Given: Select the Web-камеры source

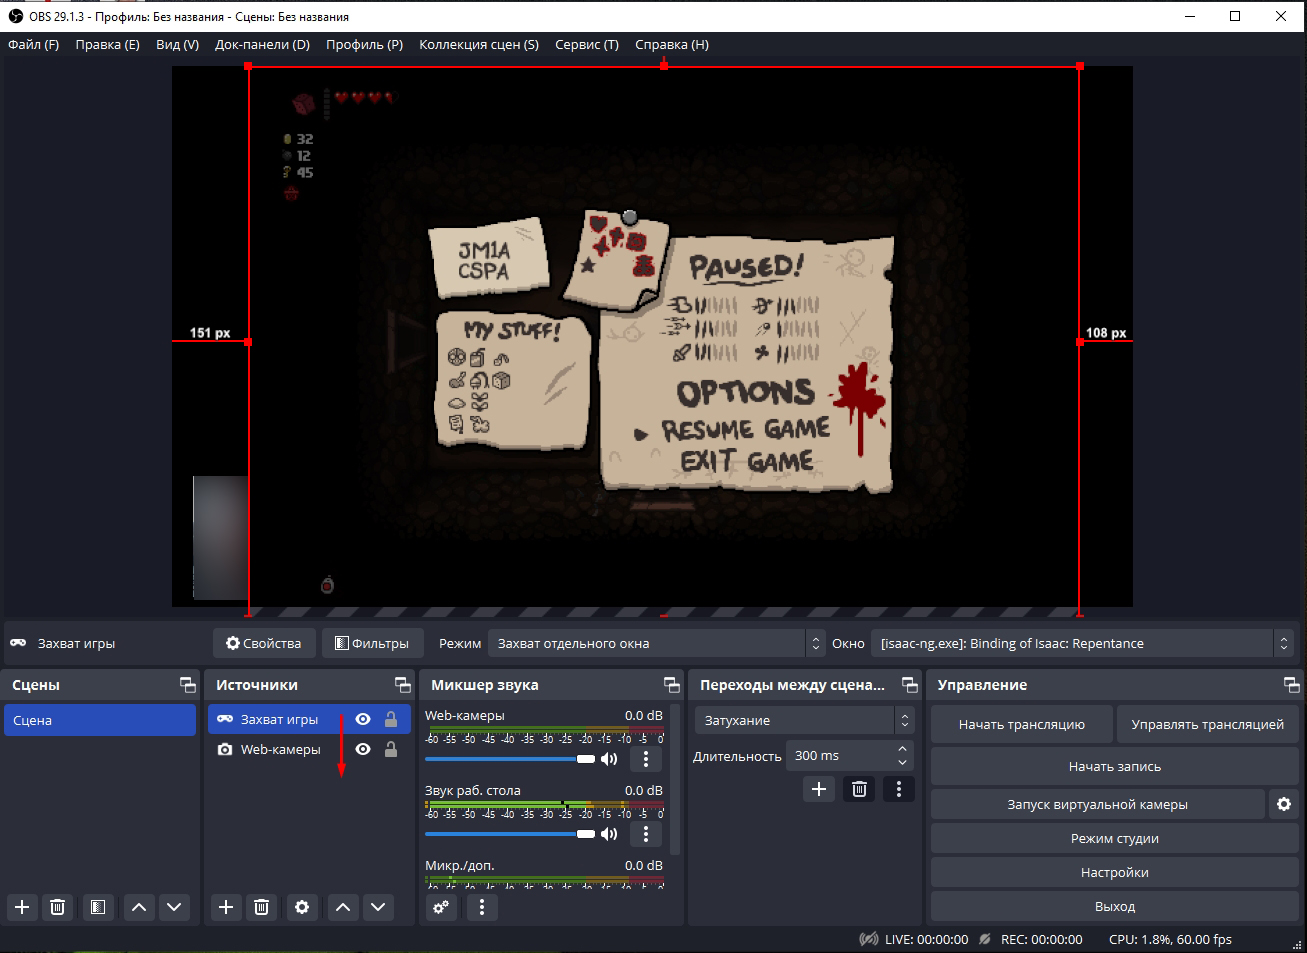Looking at the screenshot, I should [x=280, y=749].
